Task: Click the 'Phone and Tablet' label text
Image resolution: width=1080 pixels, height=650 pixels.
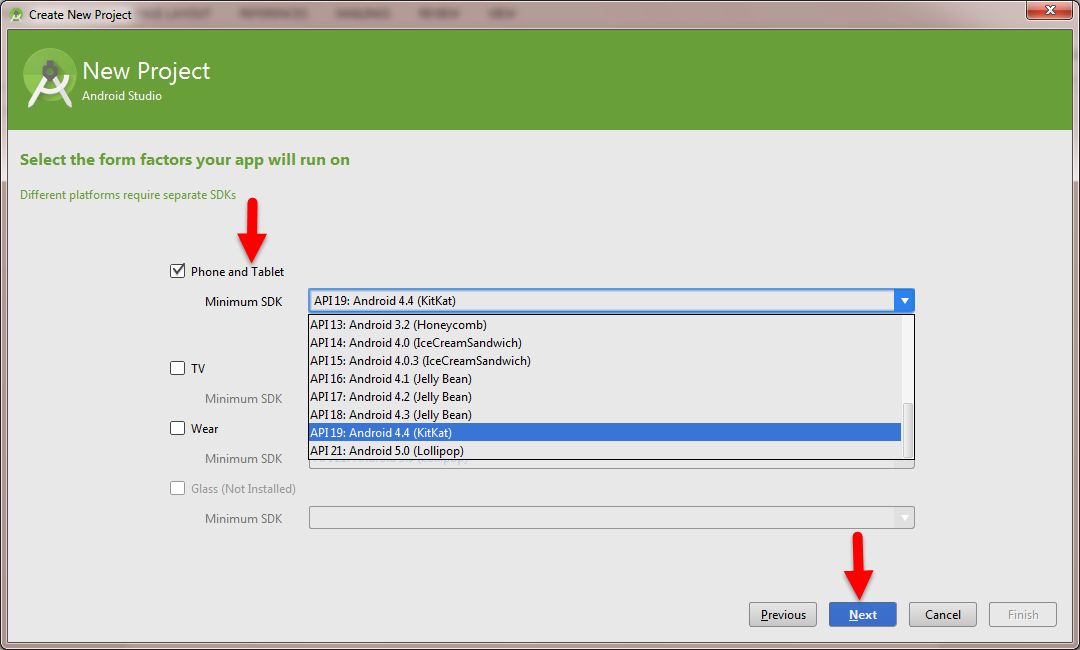Action: tap(238, 272)
